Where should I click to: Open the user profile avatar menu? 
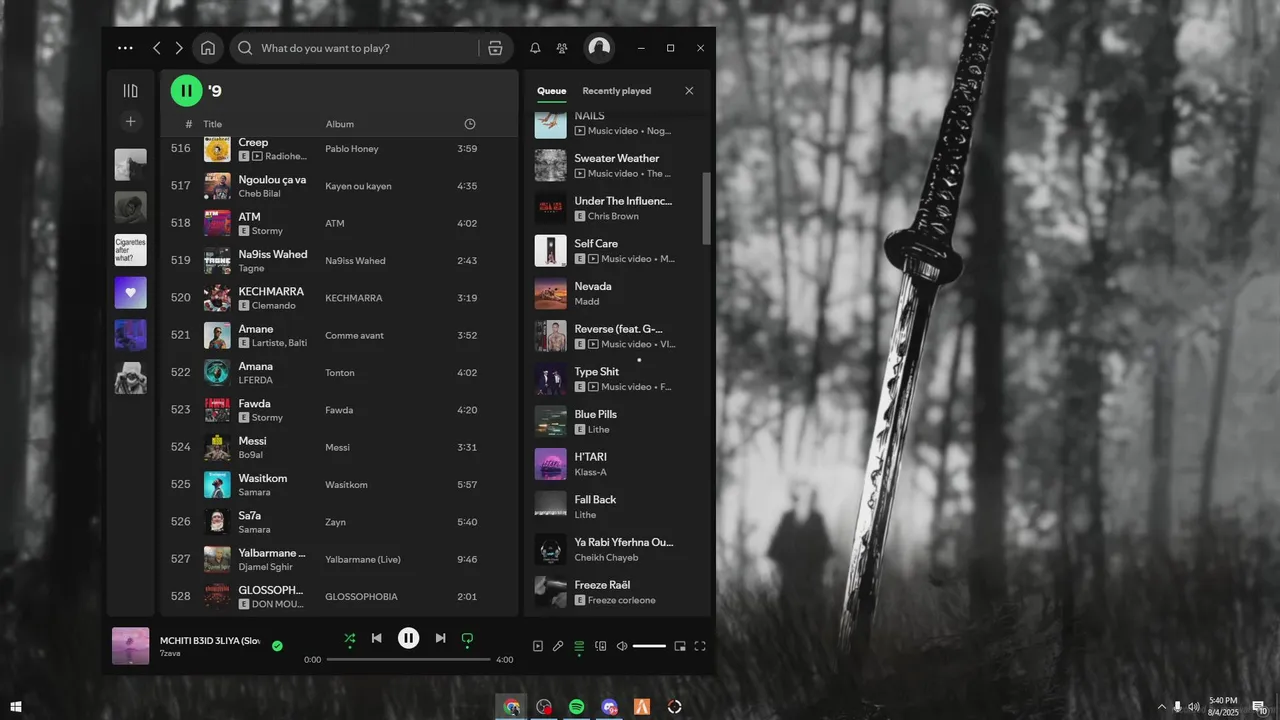pyautogui.click(x=599, y=47)
